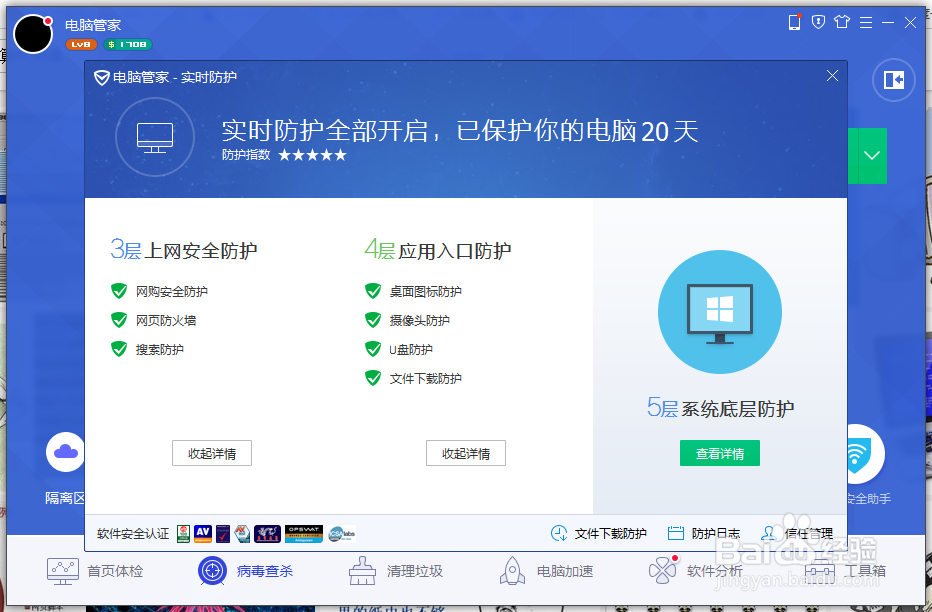Click green 查看详情 button
Viewport: 932px width, 612px height.
click(720, 453)
